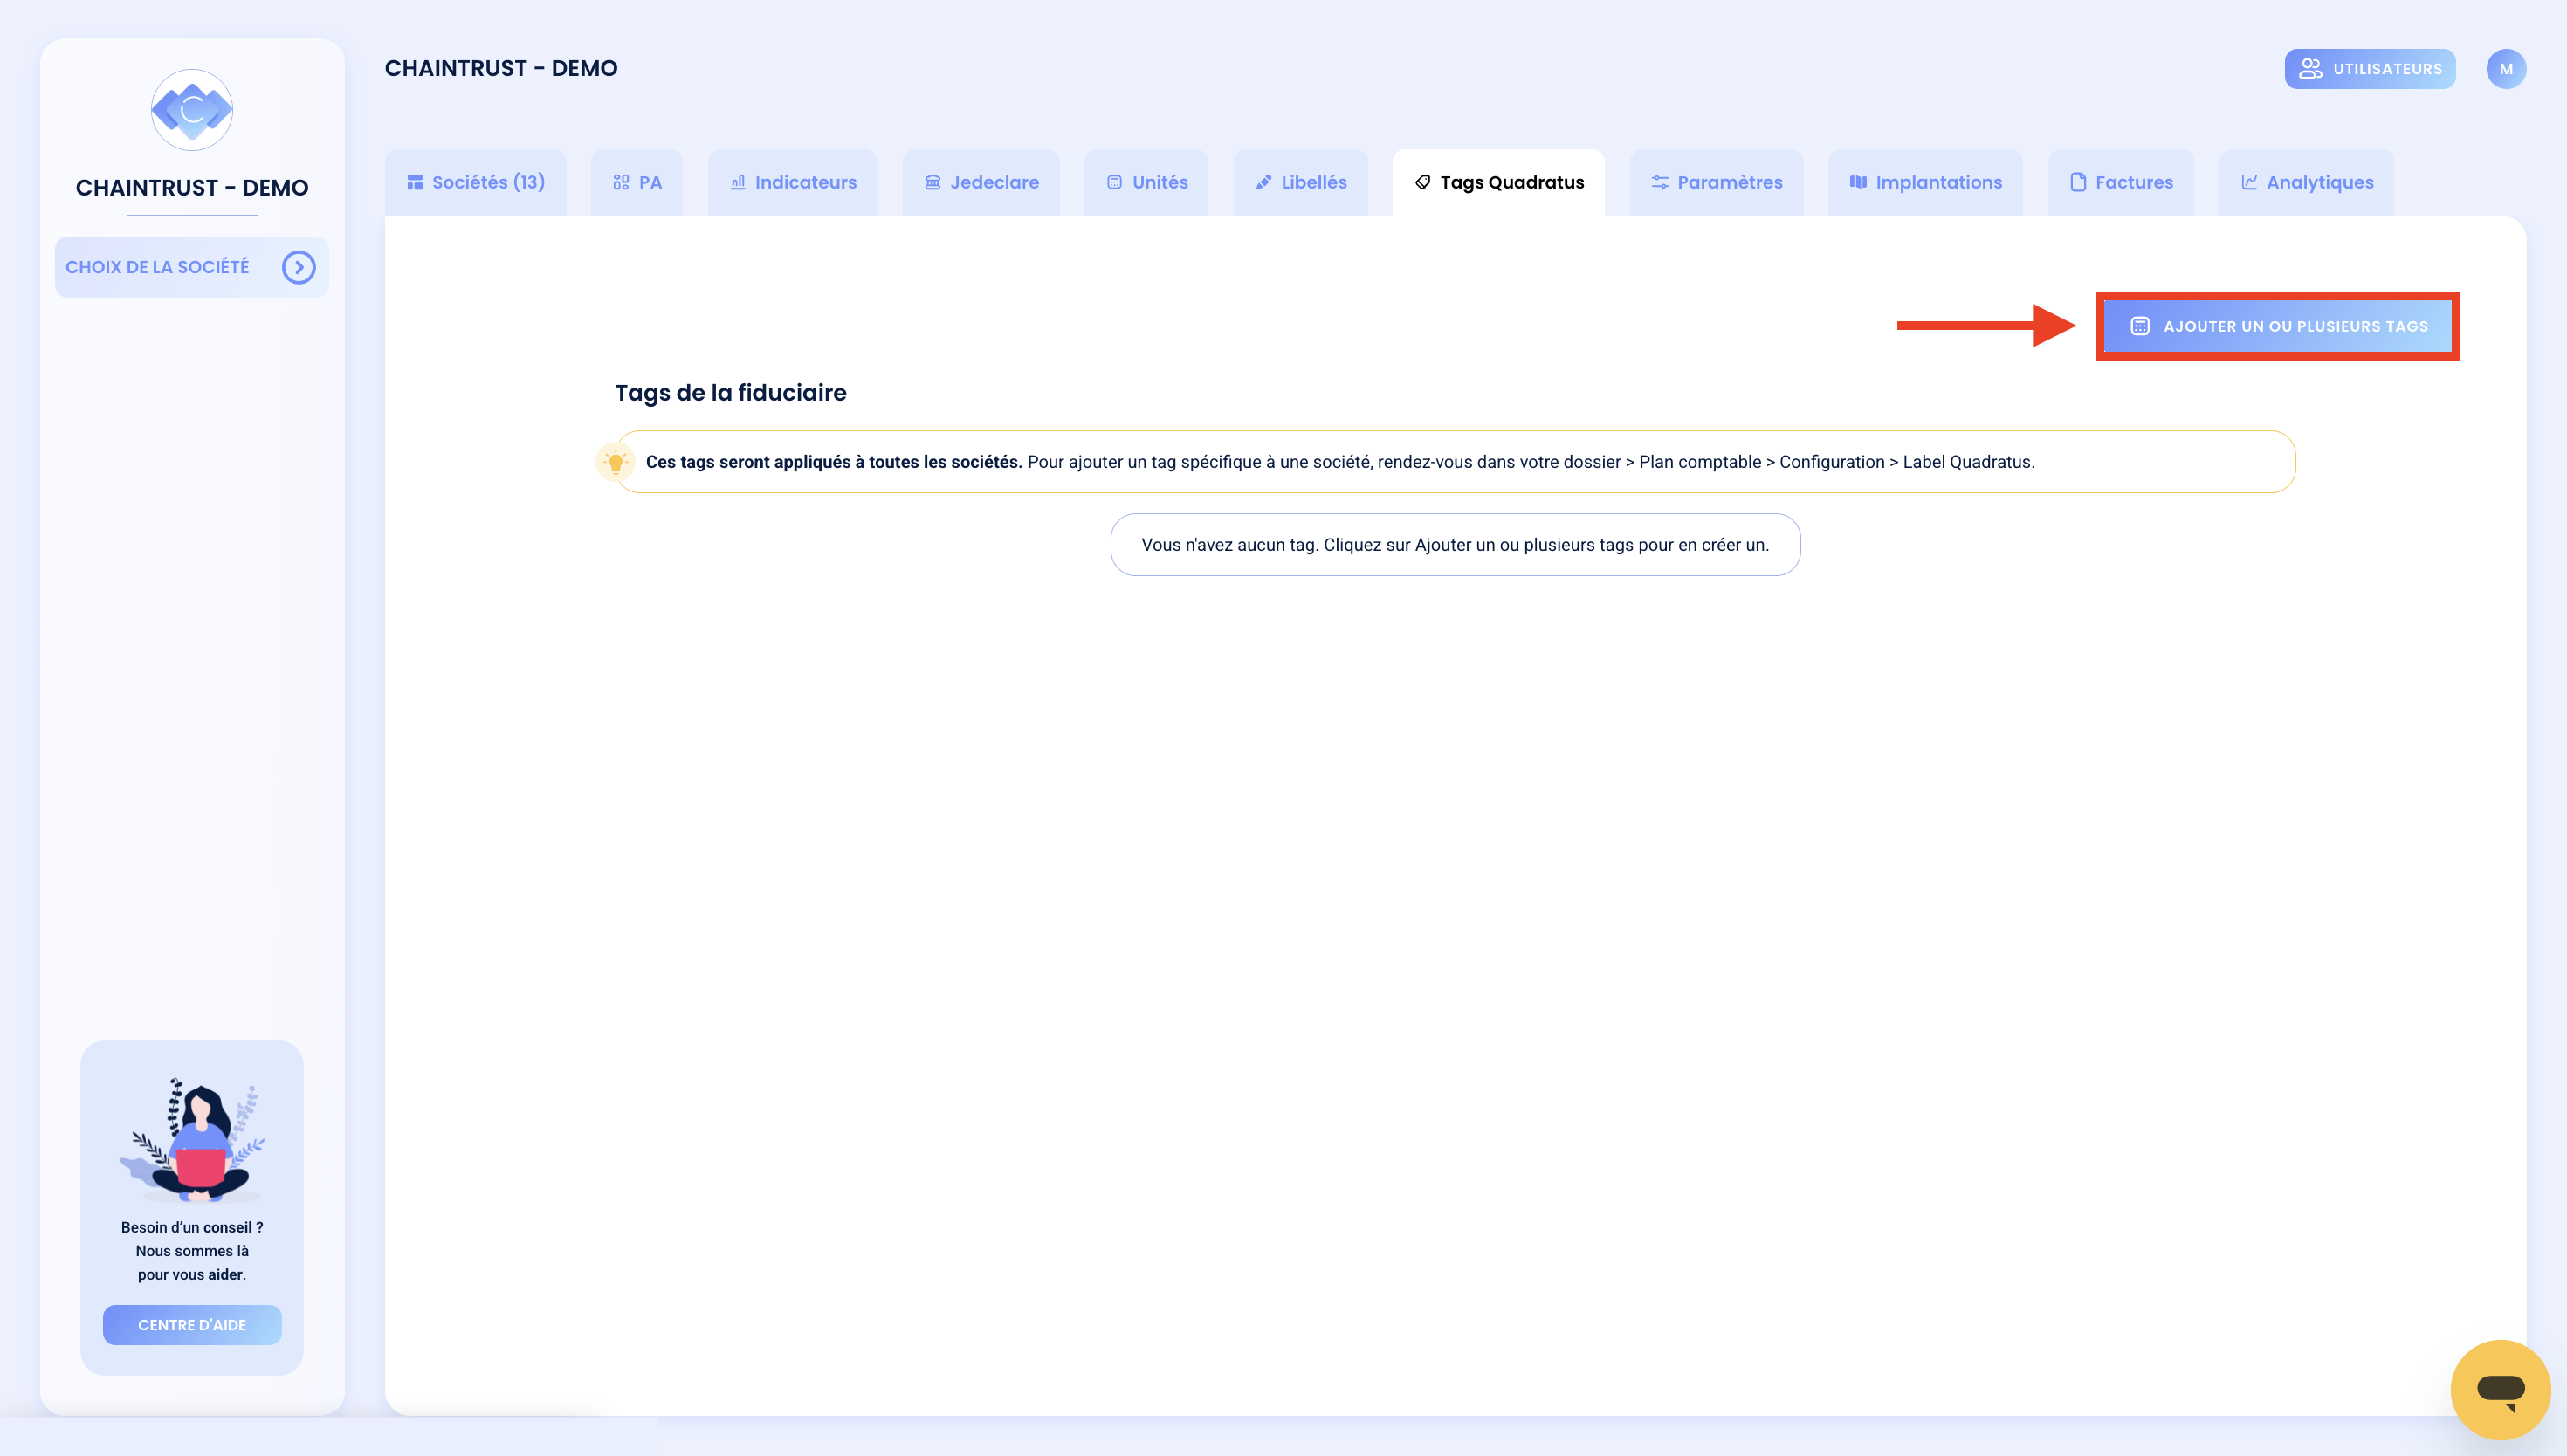Open Choix de la société selector
The image size is (2567, 1456).
(192, 267)
